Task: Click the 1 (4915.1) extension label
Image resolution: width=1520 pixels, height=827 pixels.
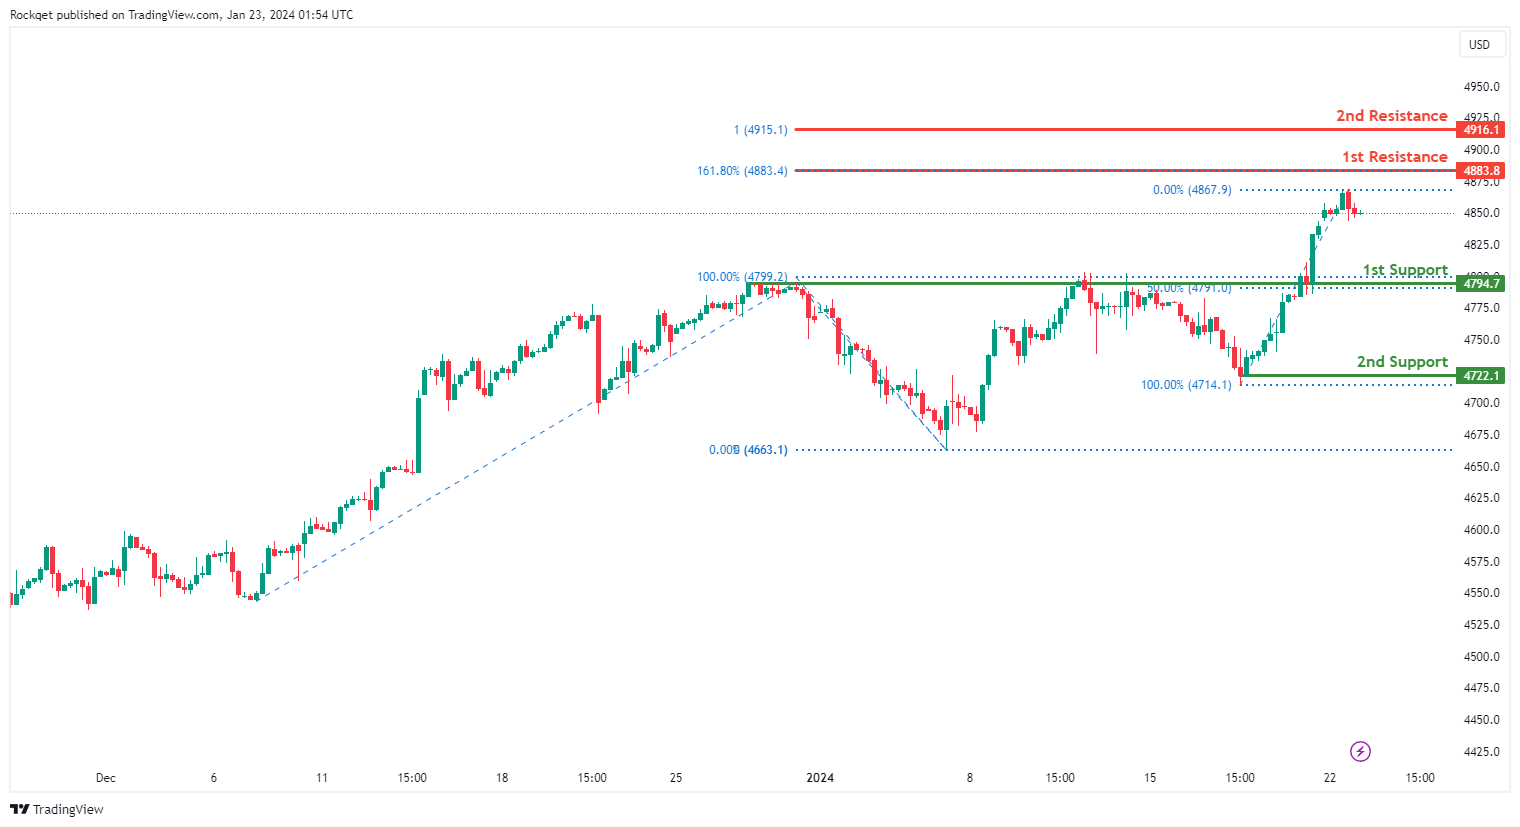Action: (760, 130)
